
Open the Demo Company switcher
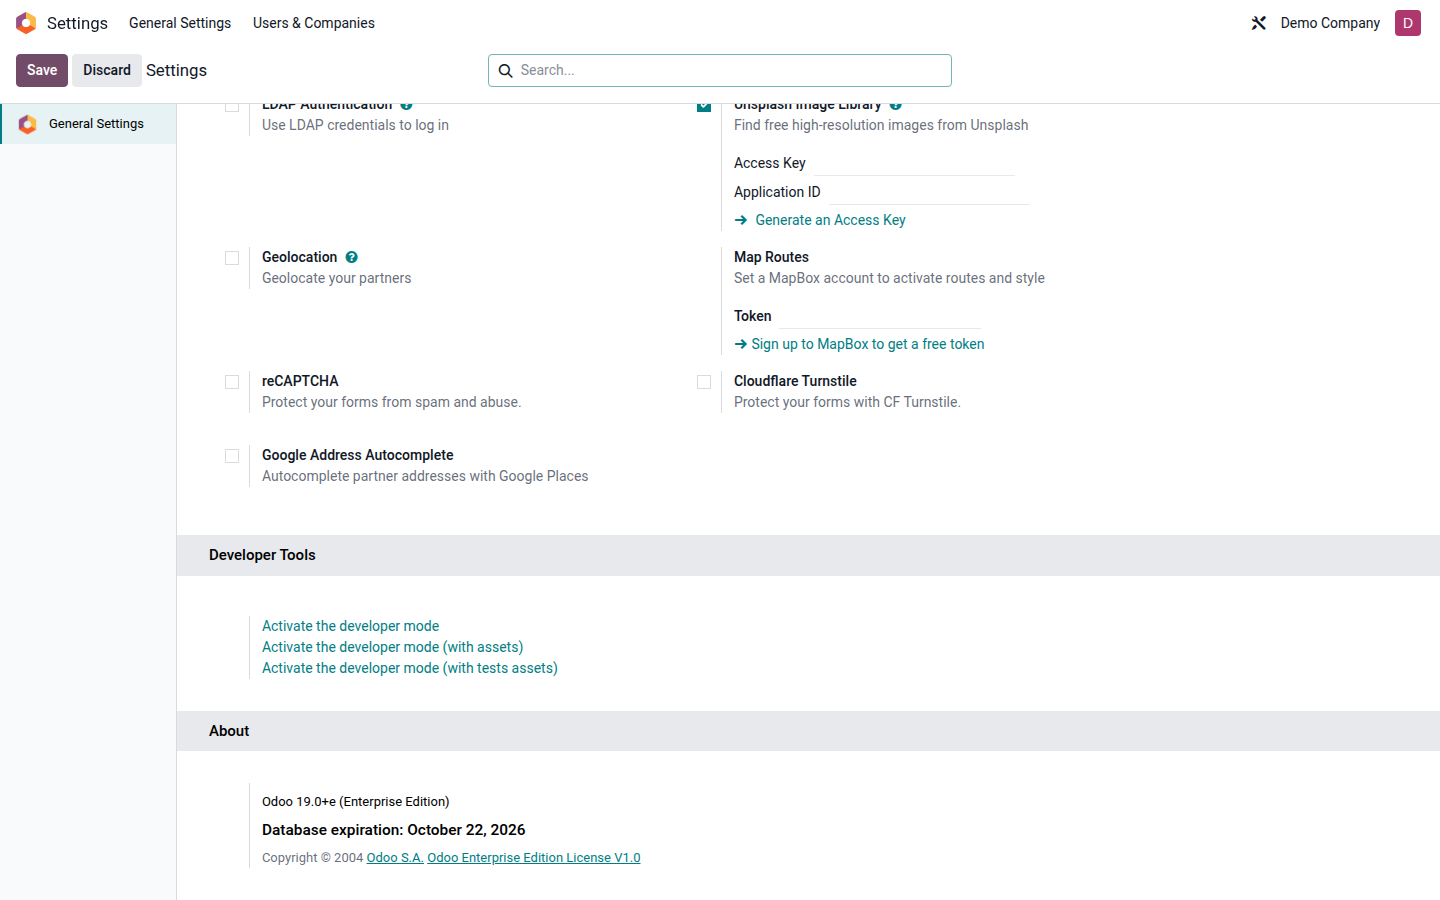point(1330,23)
